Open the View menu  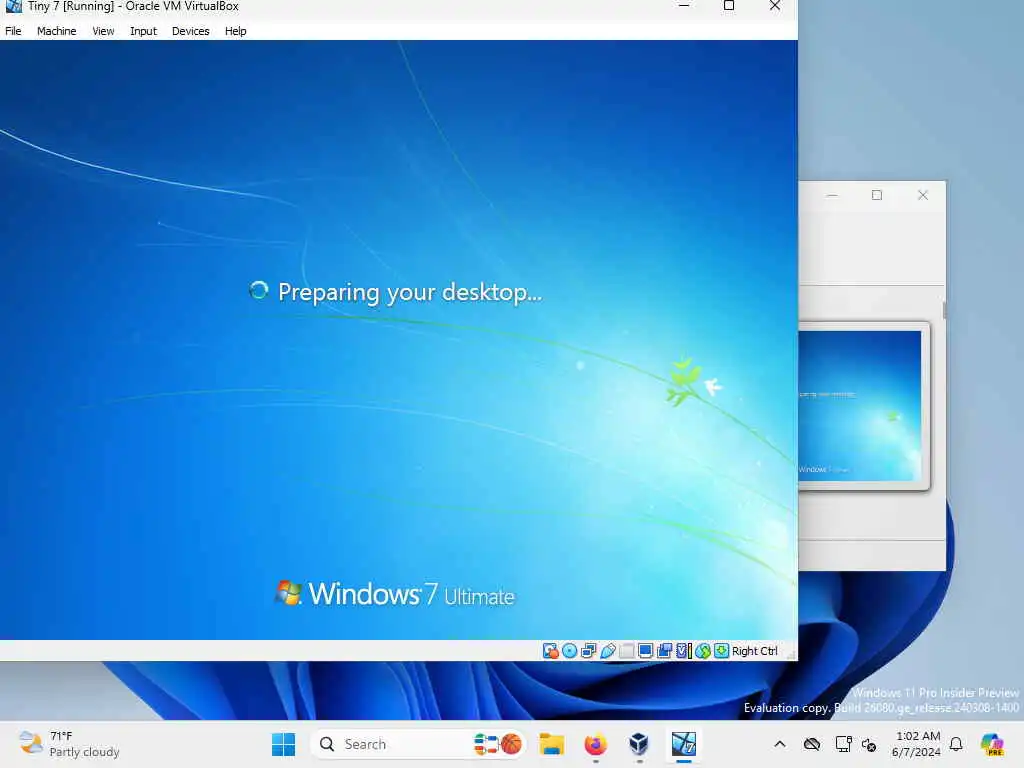103,31
